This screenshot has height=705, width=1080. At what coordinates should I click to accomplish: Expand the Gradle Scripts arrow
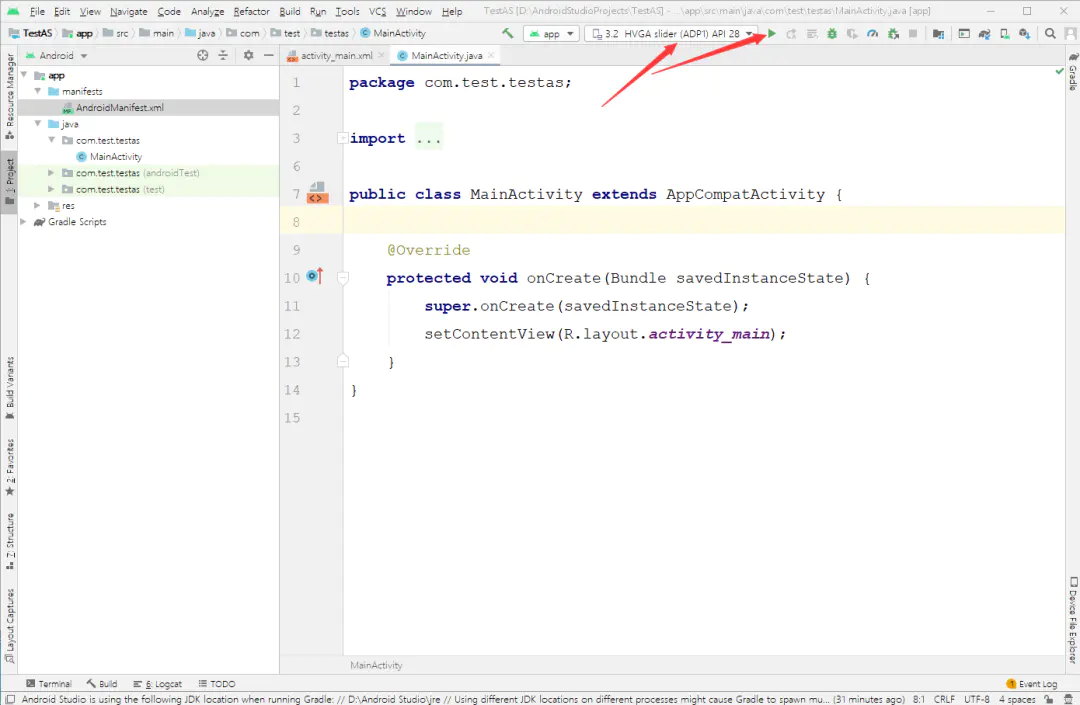[x=23, y=222]
